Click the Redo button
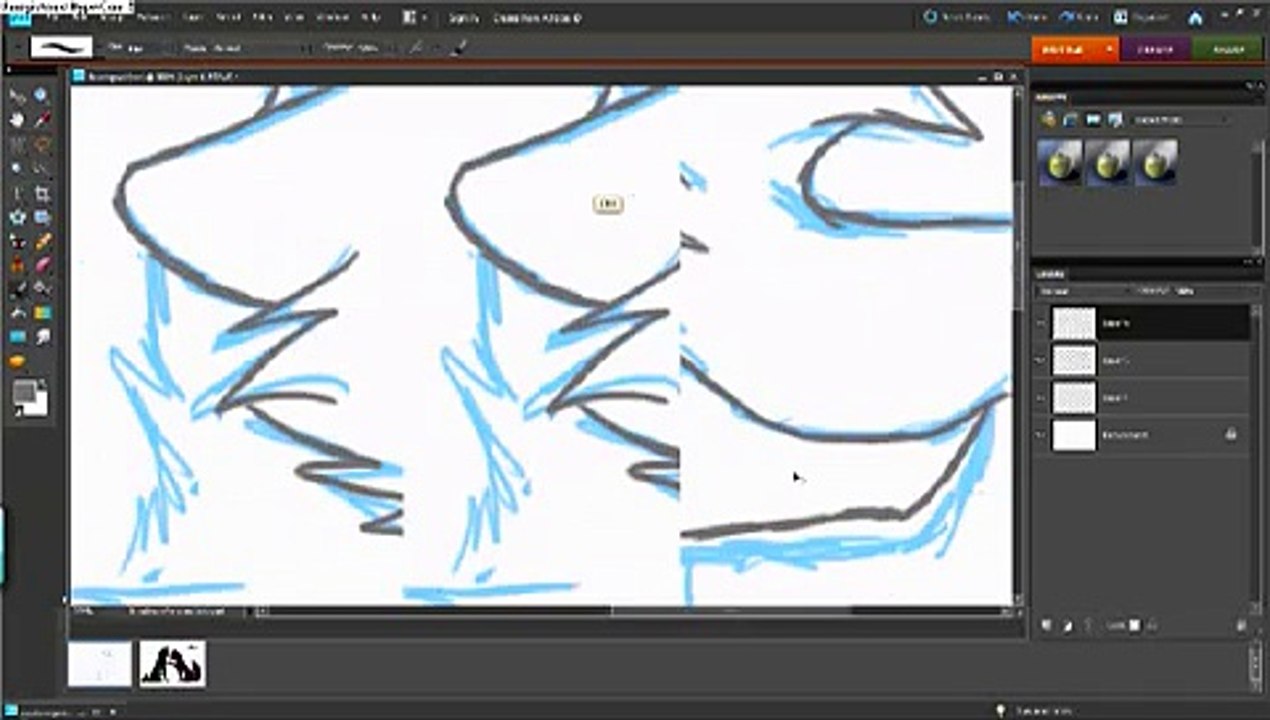 coord(1080,18)
